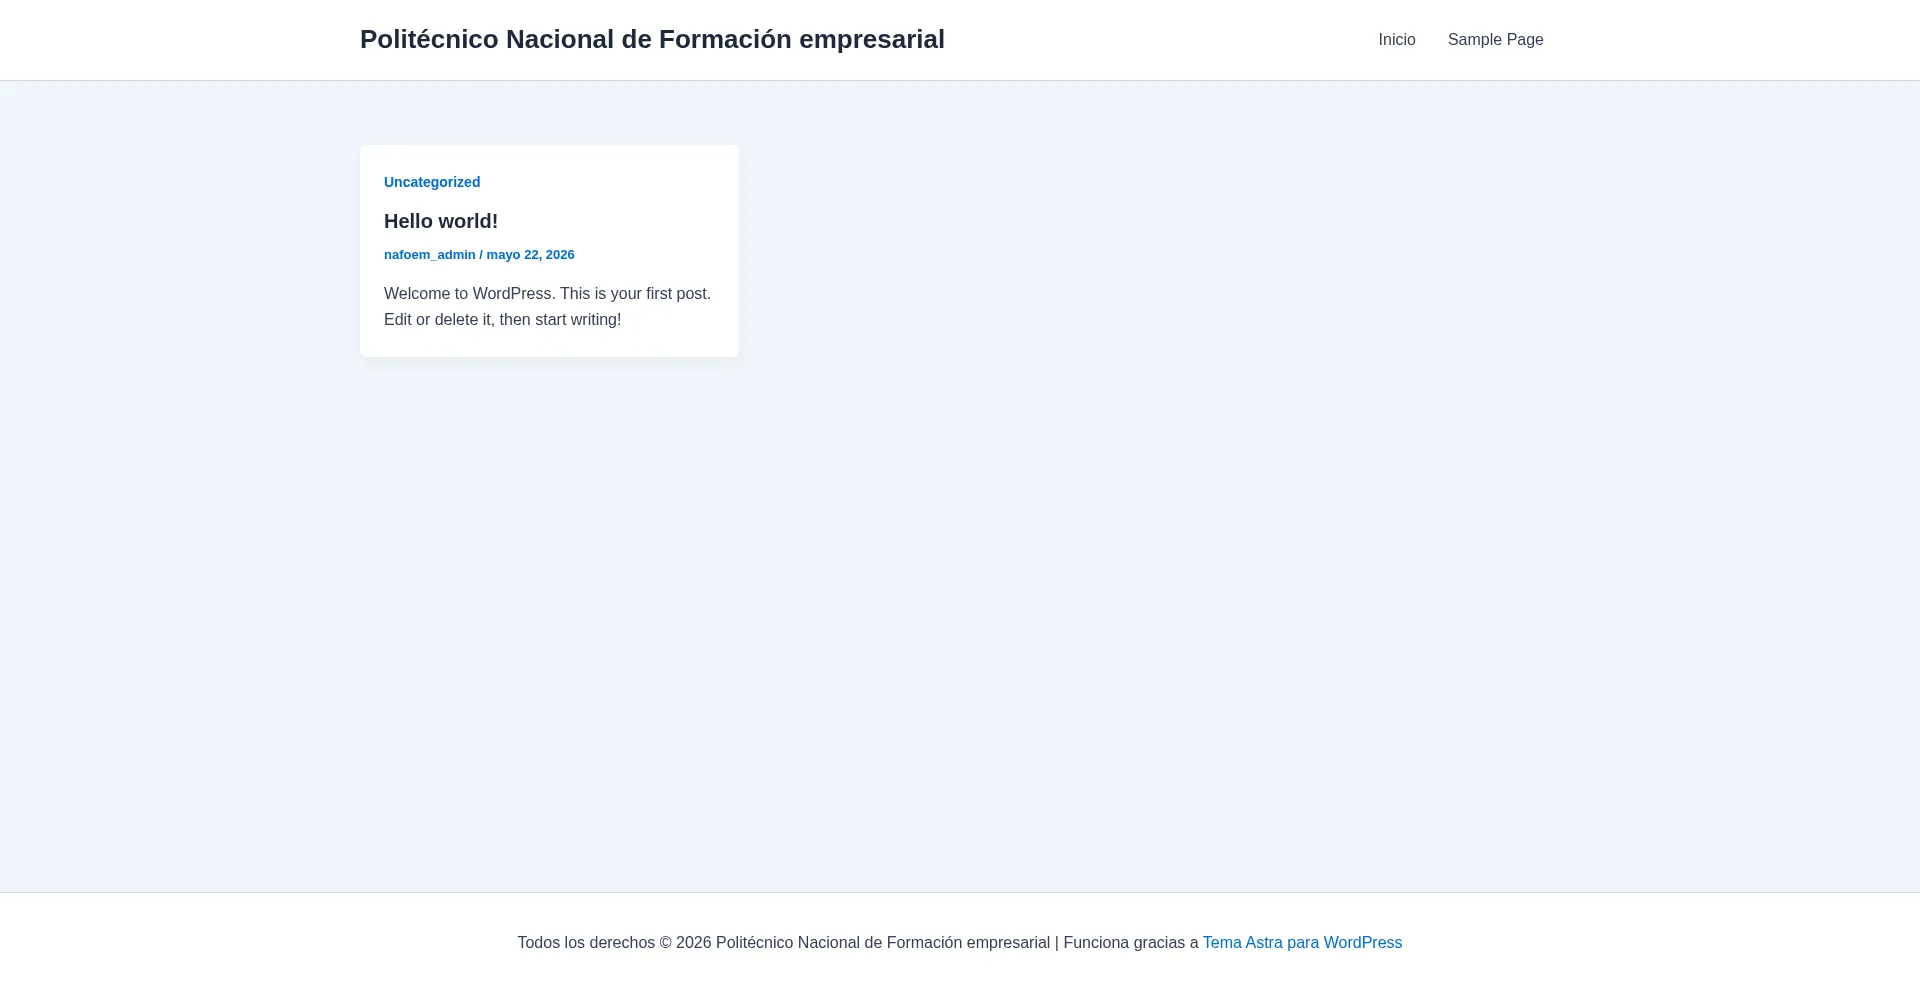Screen dimensions: 1920x993
Task: Open the Uncategorized category link
Action: (x=432, y=182)
